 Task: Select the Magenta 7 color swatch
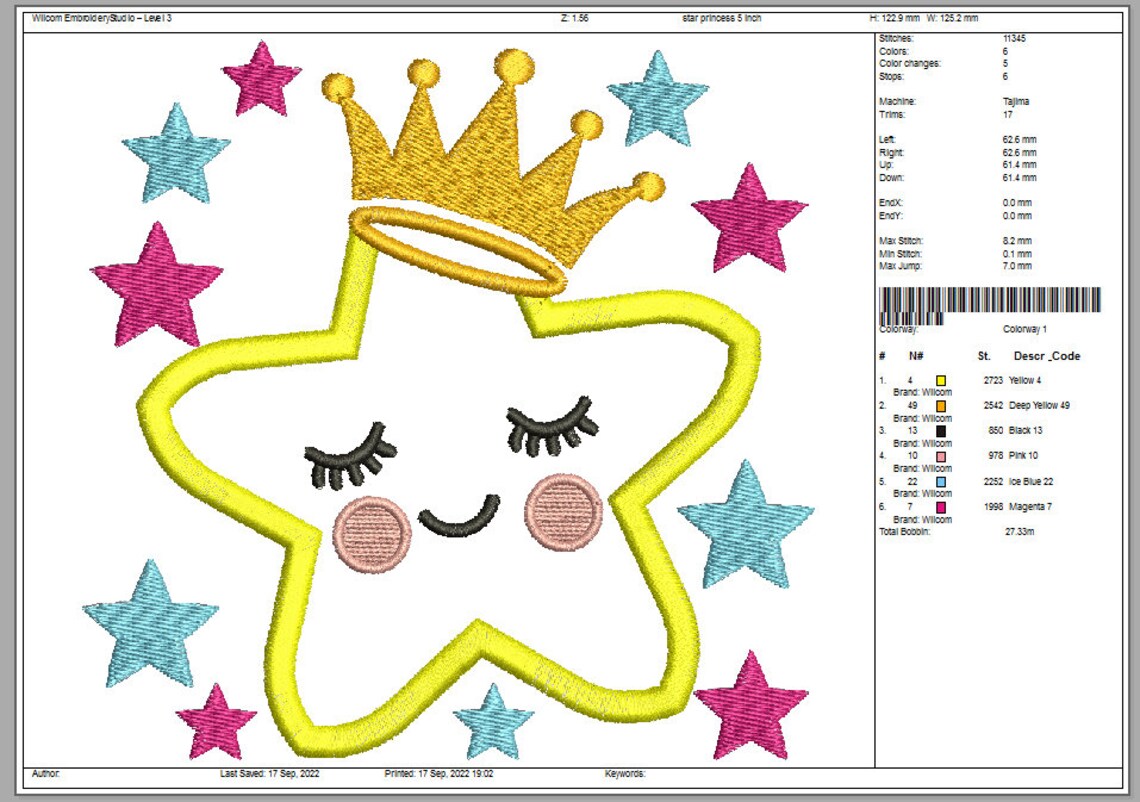[x=939, y=506]
